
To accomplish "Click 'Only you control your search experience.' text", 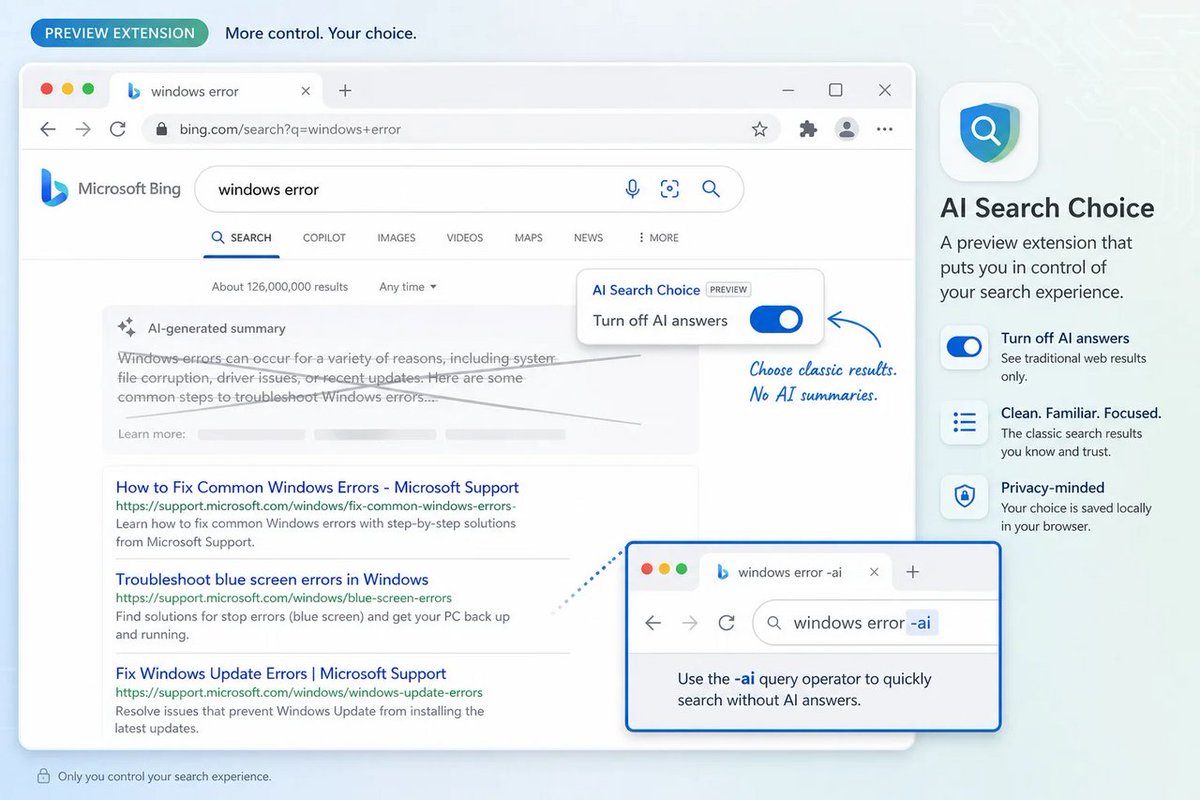I will (x=164, y=776).
